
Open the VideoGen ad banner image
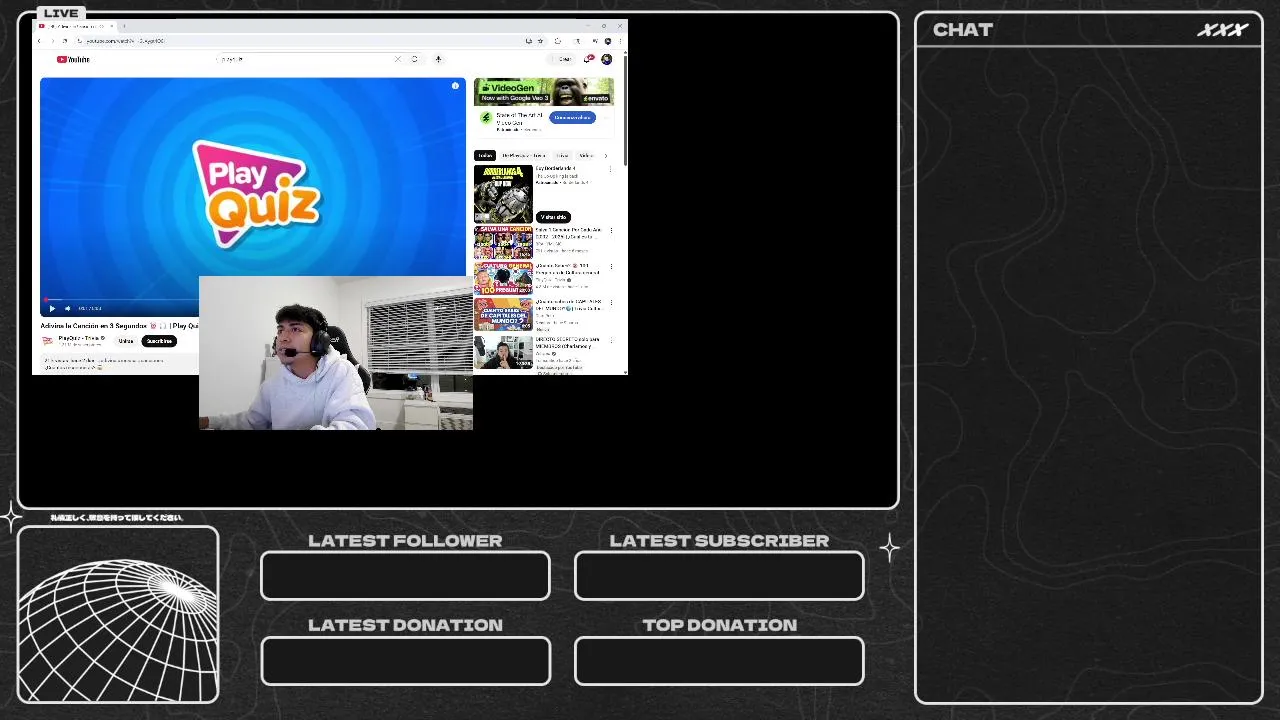(x=544, y=92)
